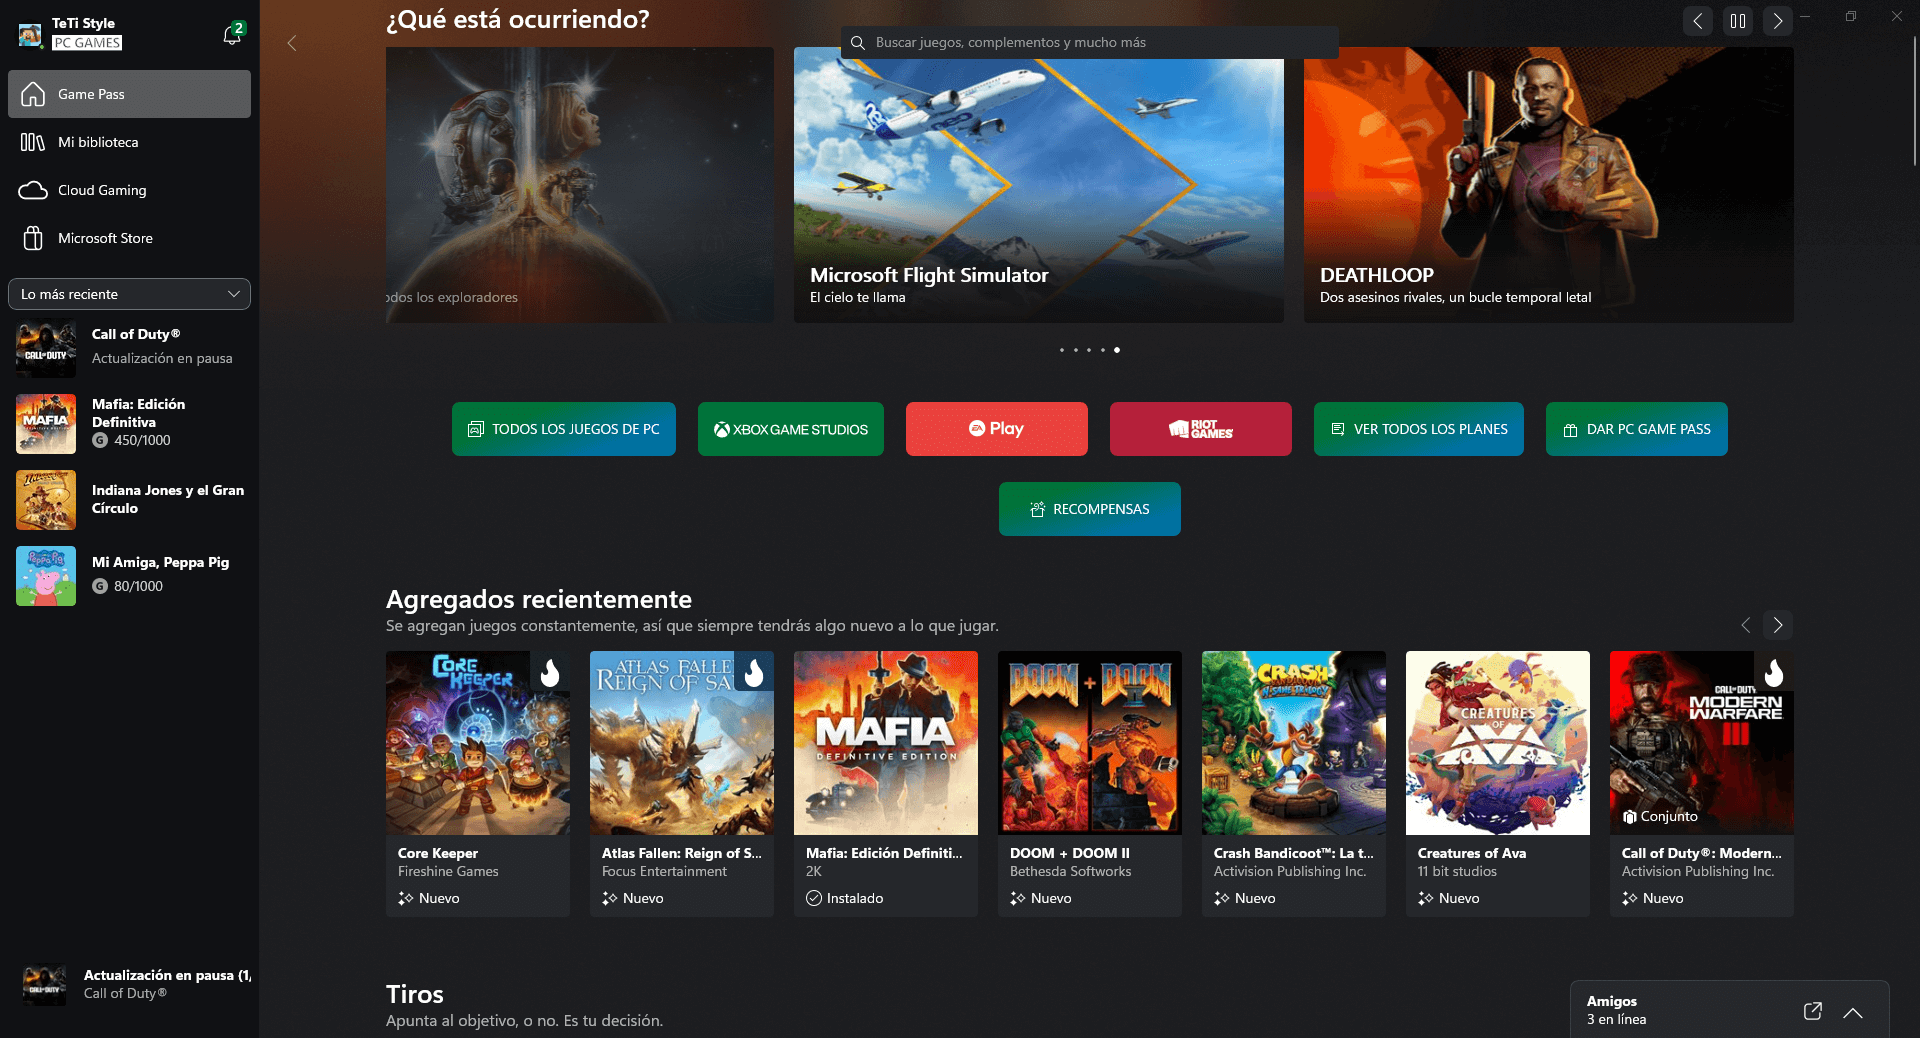Click the TeTi Style profile avatar
This screenshot has width=1920, height=1038.
[x=29, y=33]
